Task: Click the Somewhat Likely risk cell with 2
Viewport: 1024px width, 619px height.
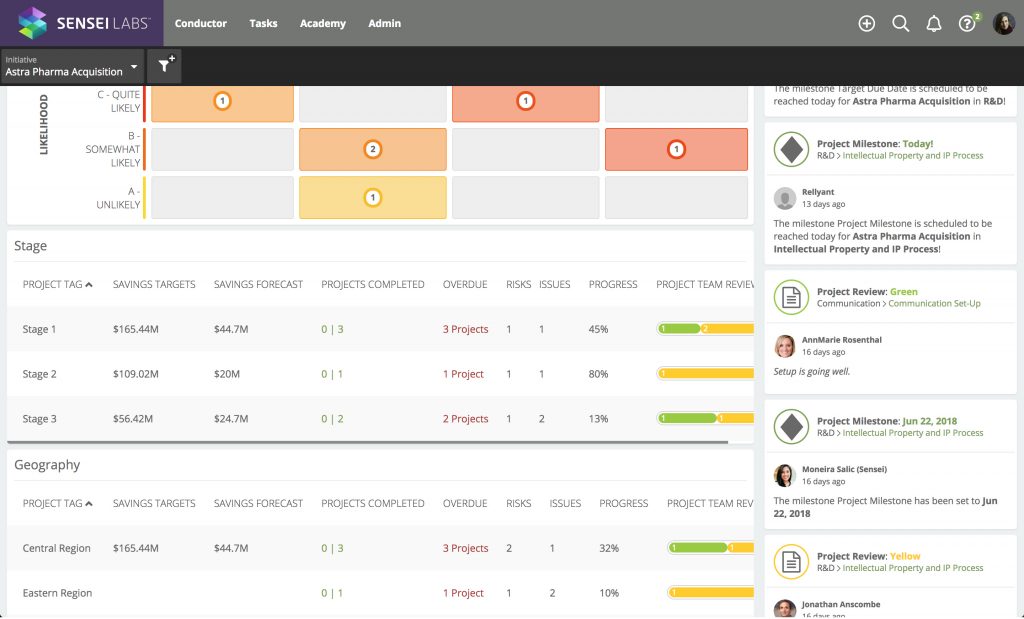Action: point(372,149)
